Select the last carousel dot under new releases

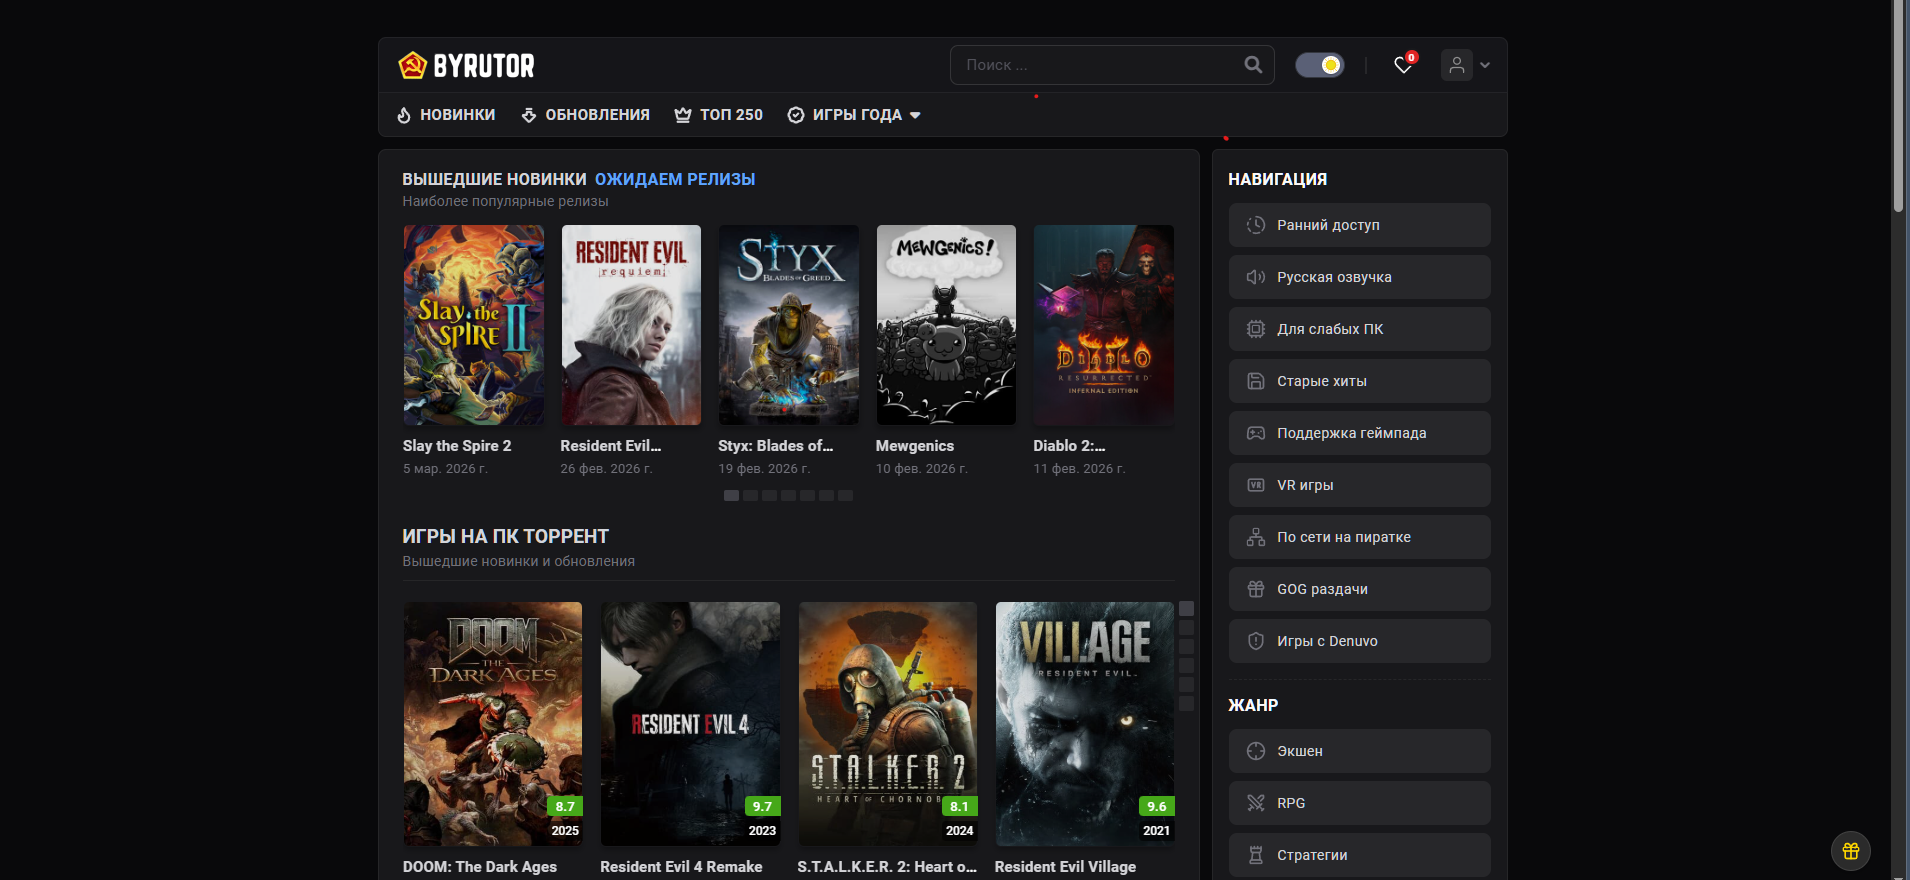[x=846, y=496]
